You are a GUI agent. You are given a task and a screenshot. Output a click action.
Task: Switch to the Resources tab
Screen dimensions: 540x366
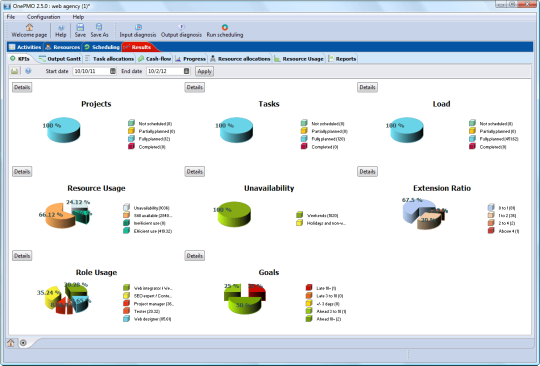[x=63, y=47]
